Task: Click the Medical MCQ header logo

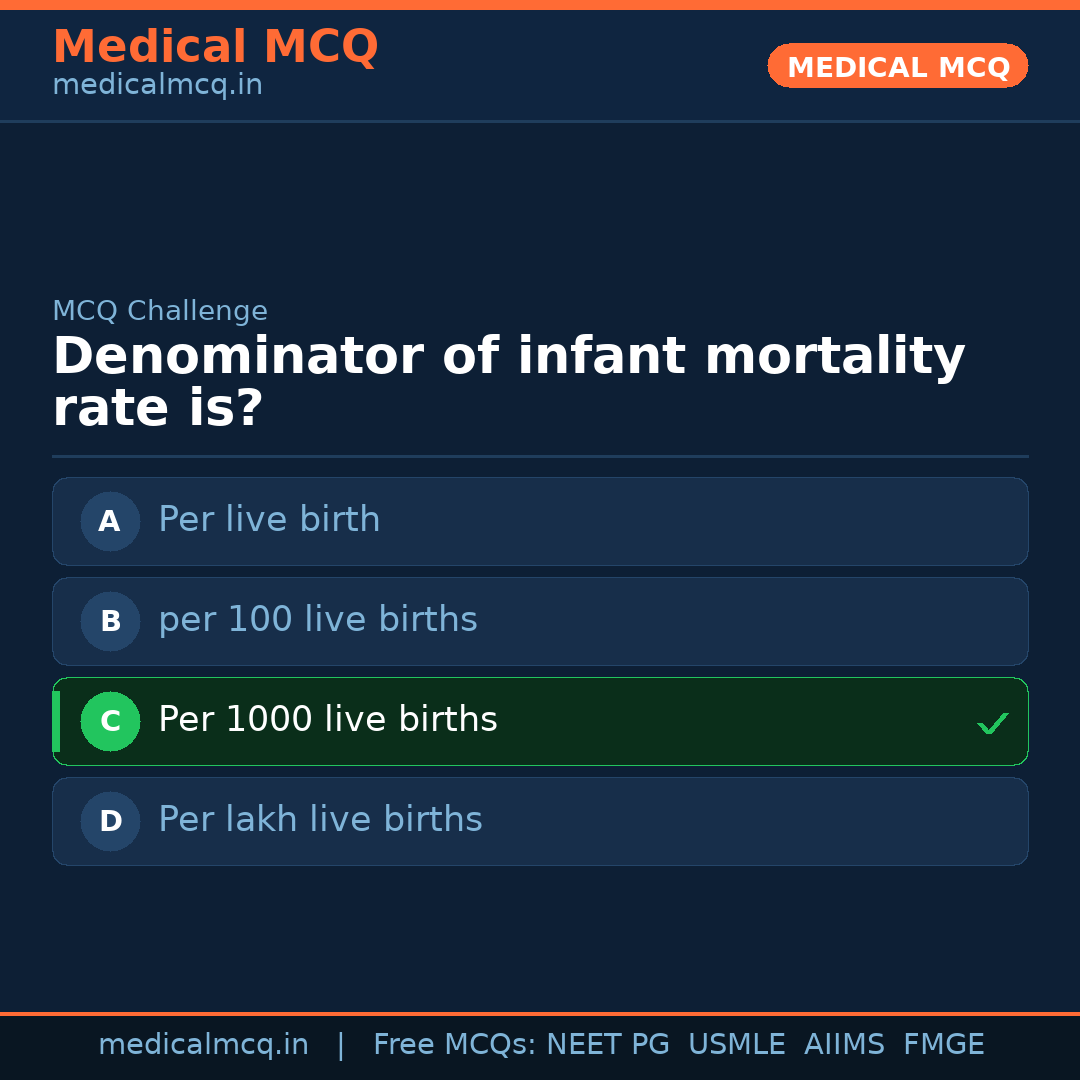Action: [215, 47]
